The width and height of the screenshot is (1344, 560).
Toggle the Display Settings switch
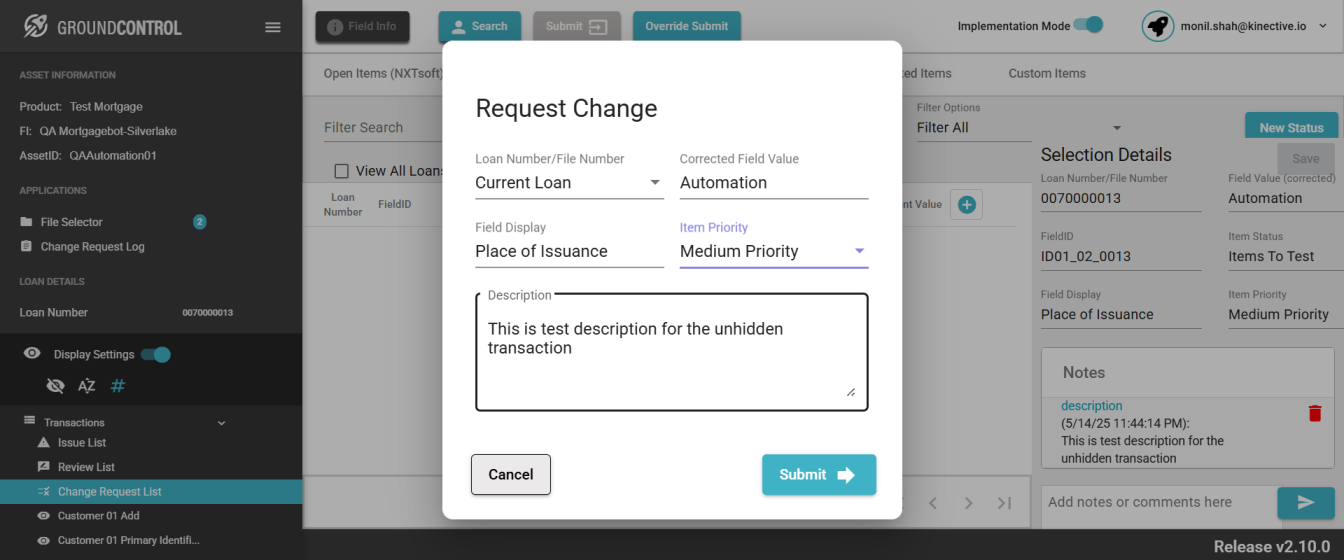pyautogui.click(x=156, y=354)
